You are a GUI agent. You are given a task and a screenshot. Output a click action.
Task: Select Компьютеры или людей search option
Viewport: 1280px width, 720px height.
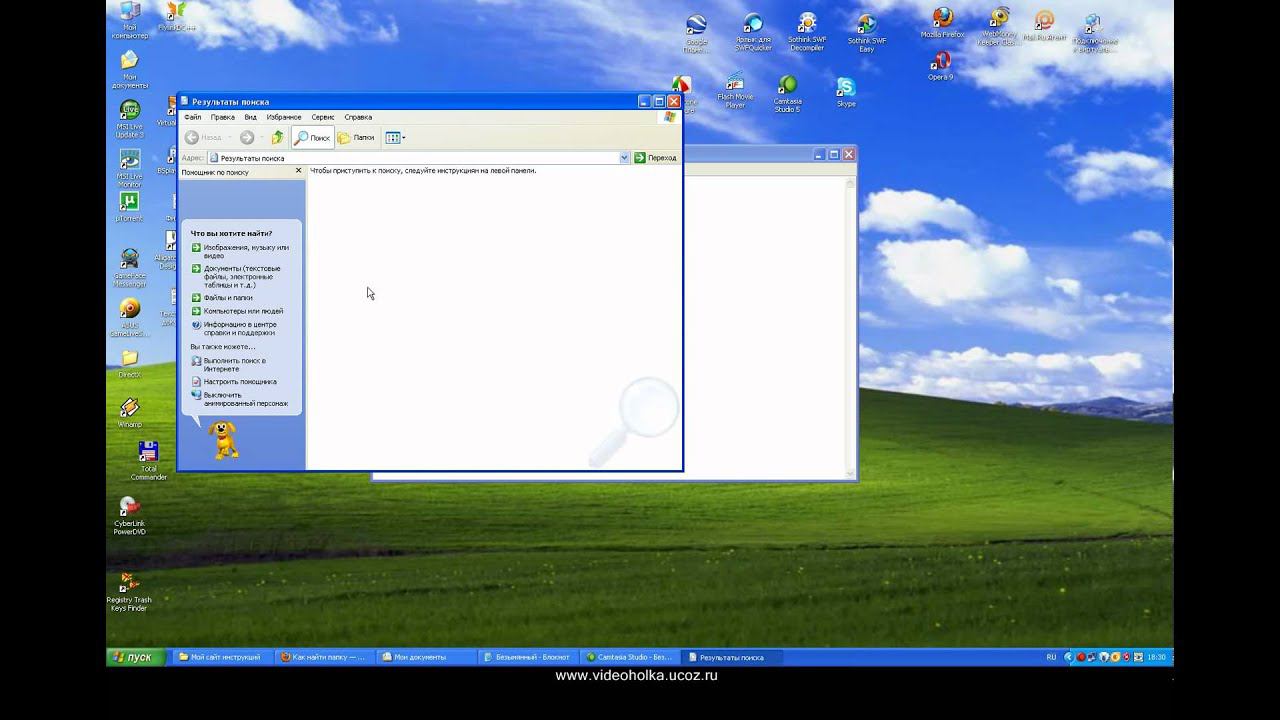click(237, 311)
